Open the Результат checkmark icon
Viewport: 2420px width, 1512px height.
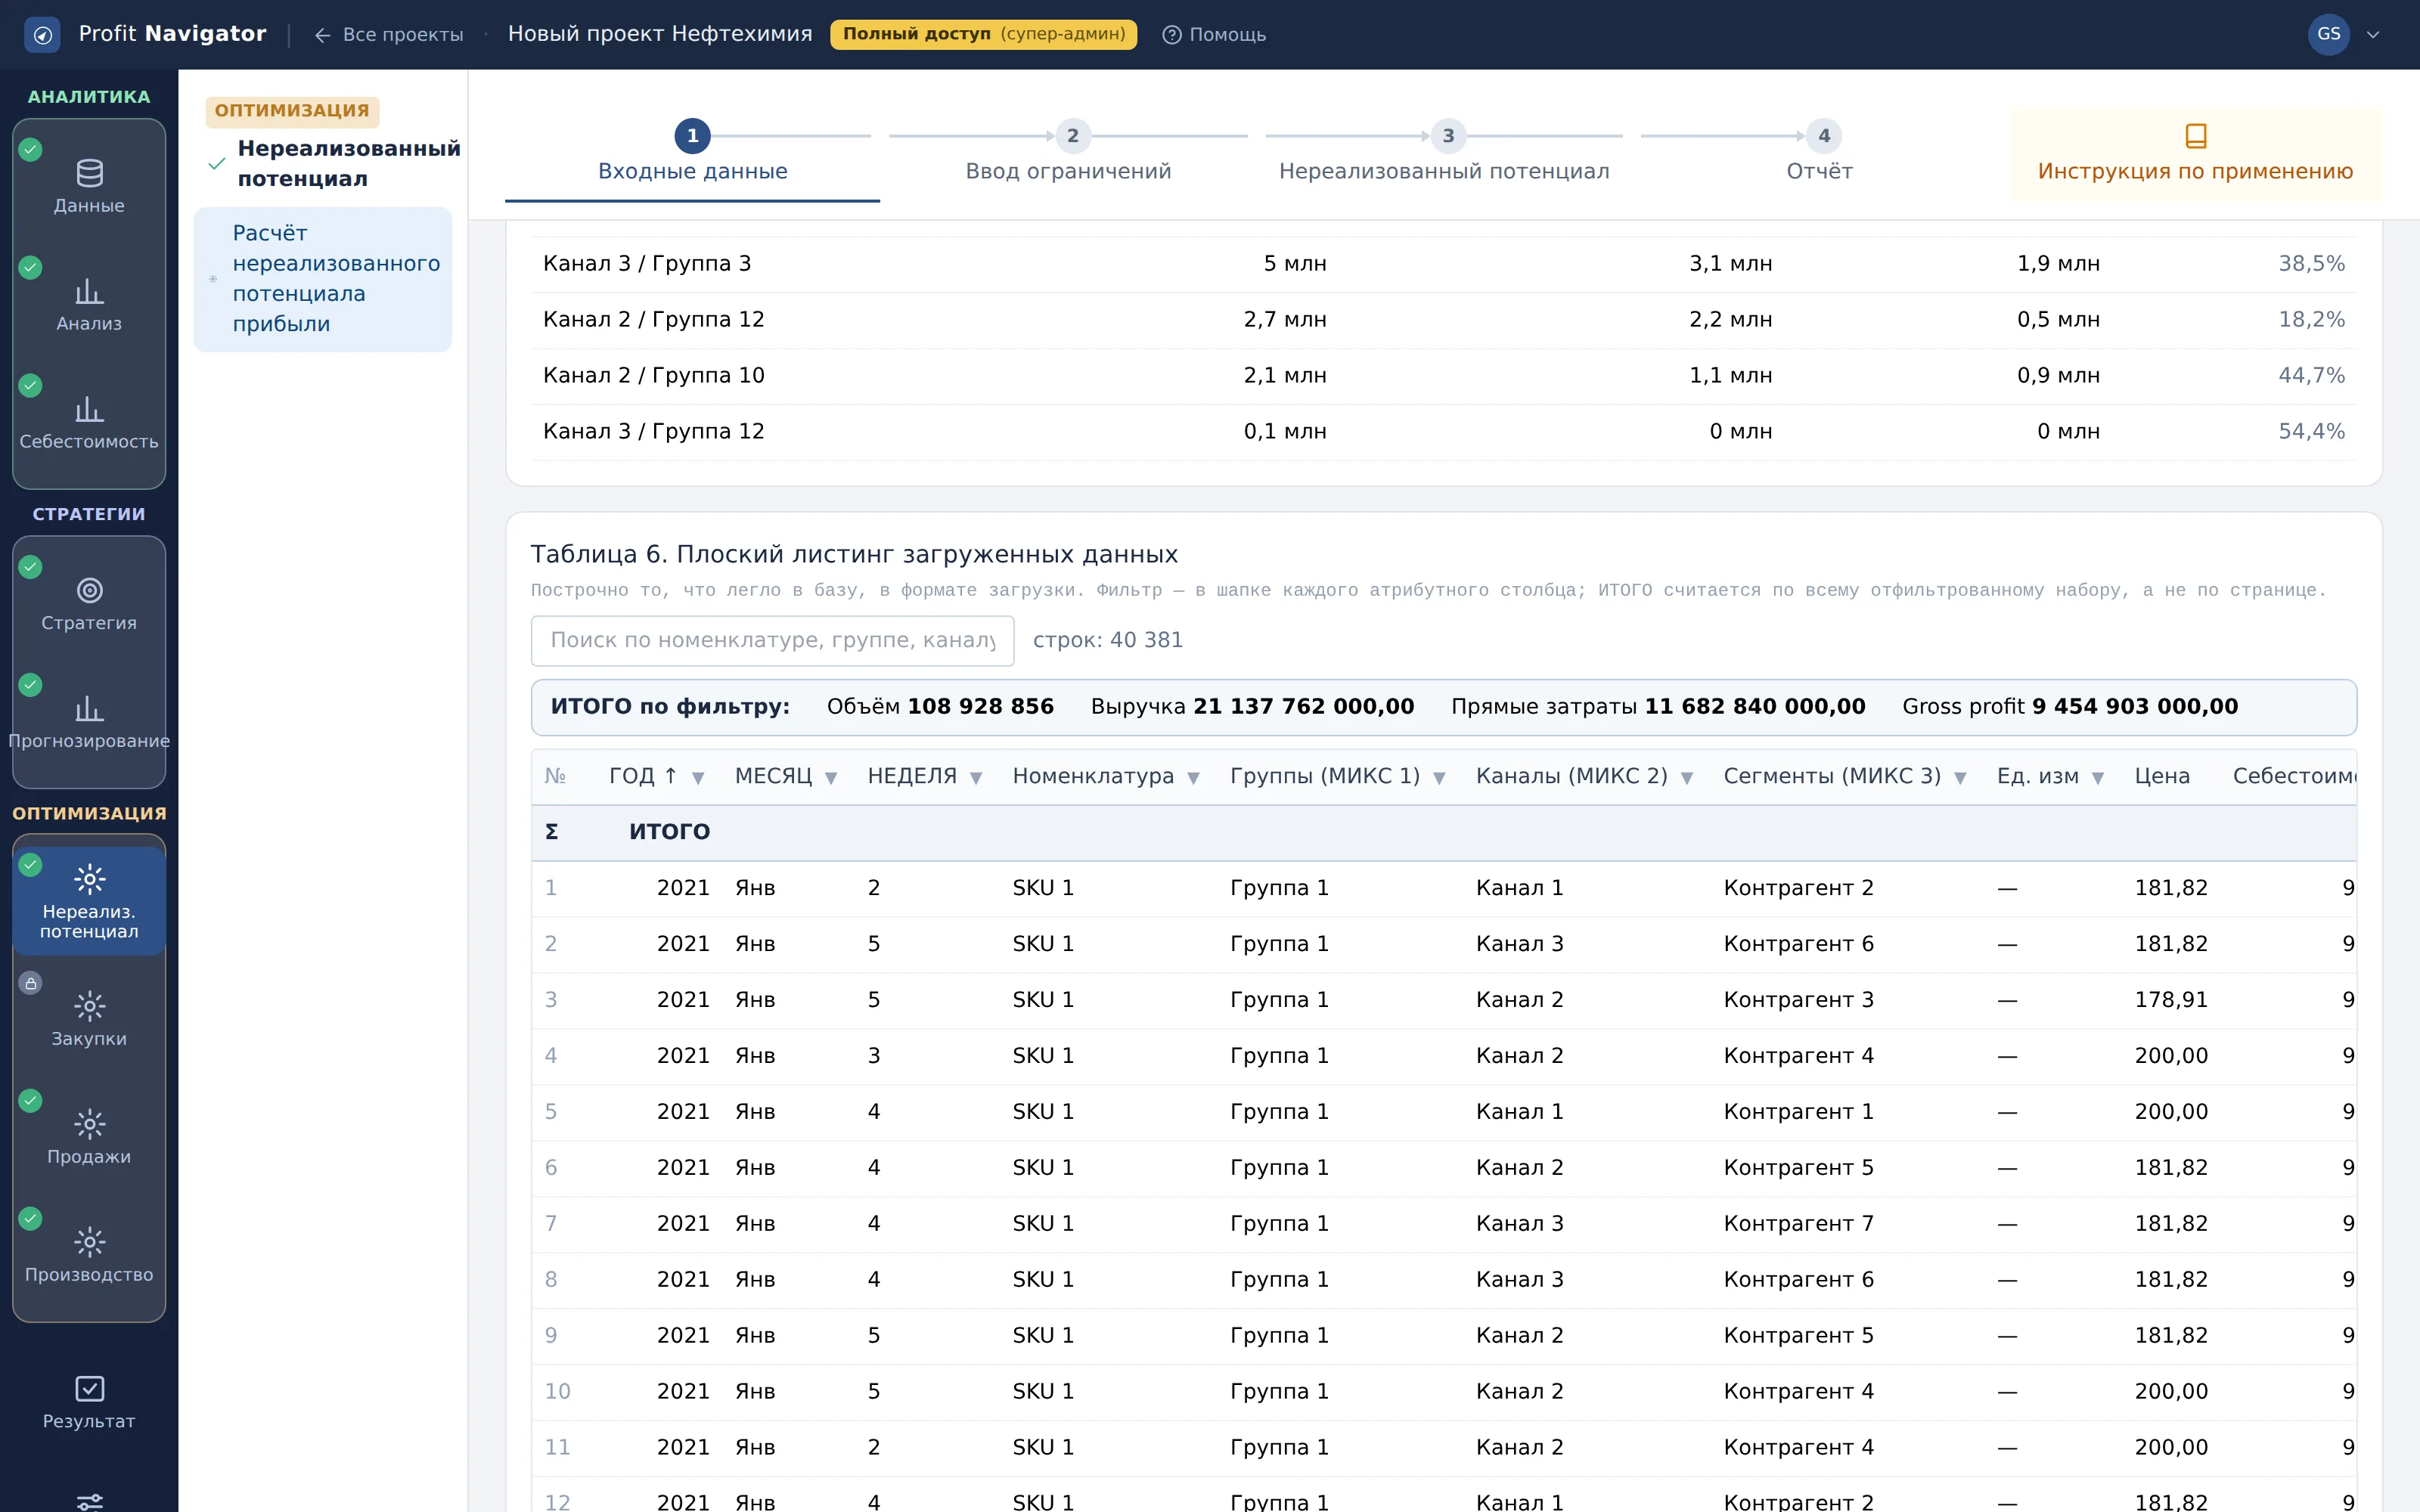coord(89,1389)
